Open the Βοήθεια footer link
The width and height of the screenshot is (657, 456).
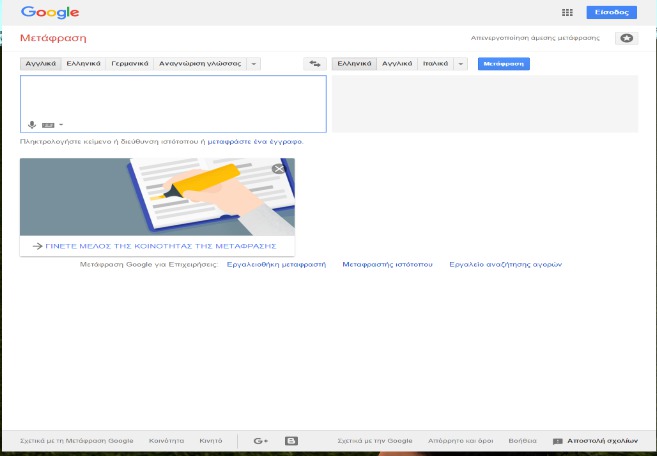click(x=522, y=441)
